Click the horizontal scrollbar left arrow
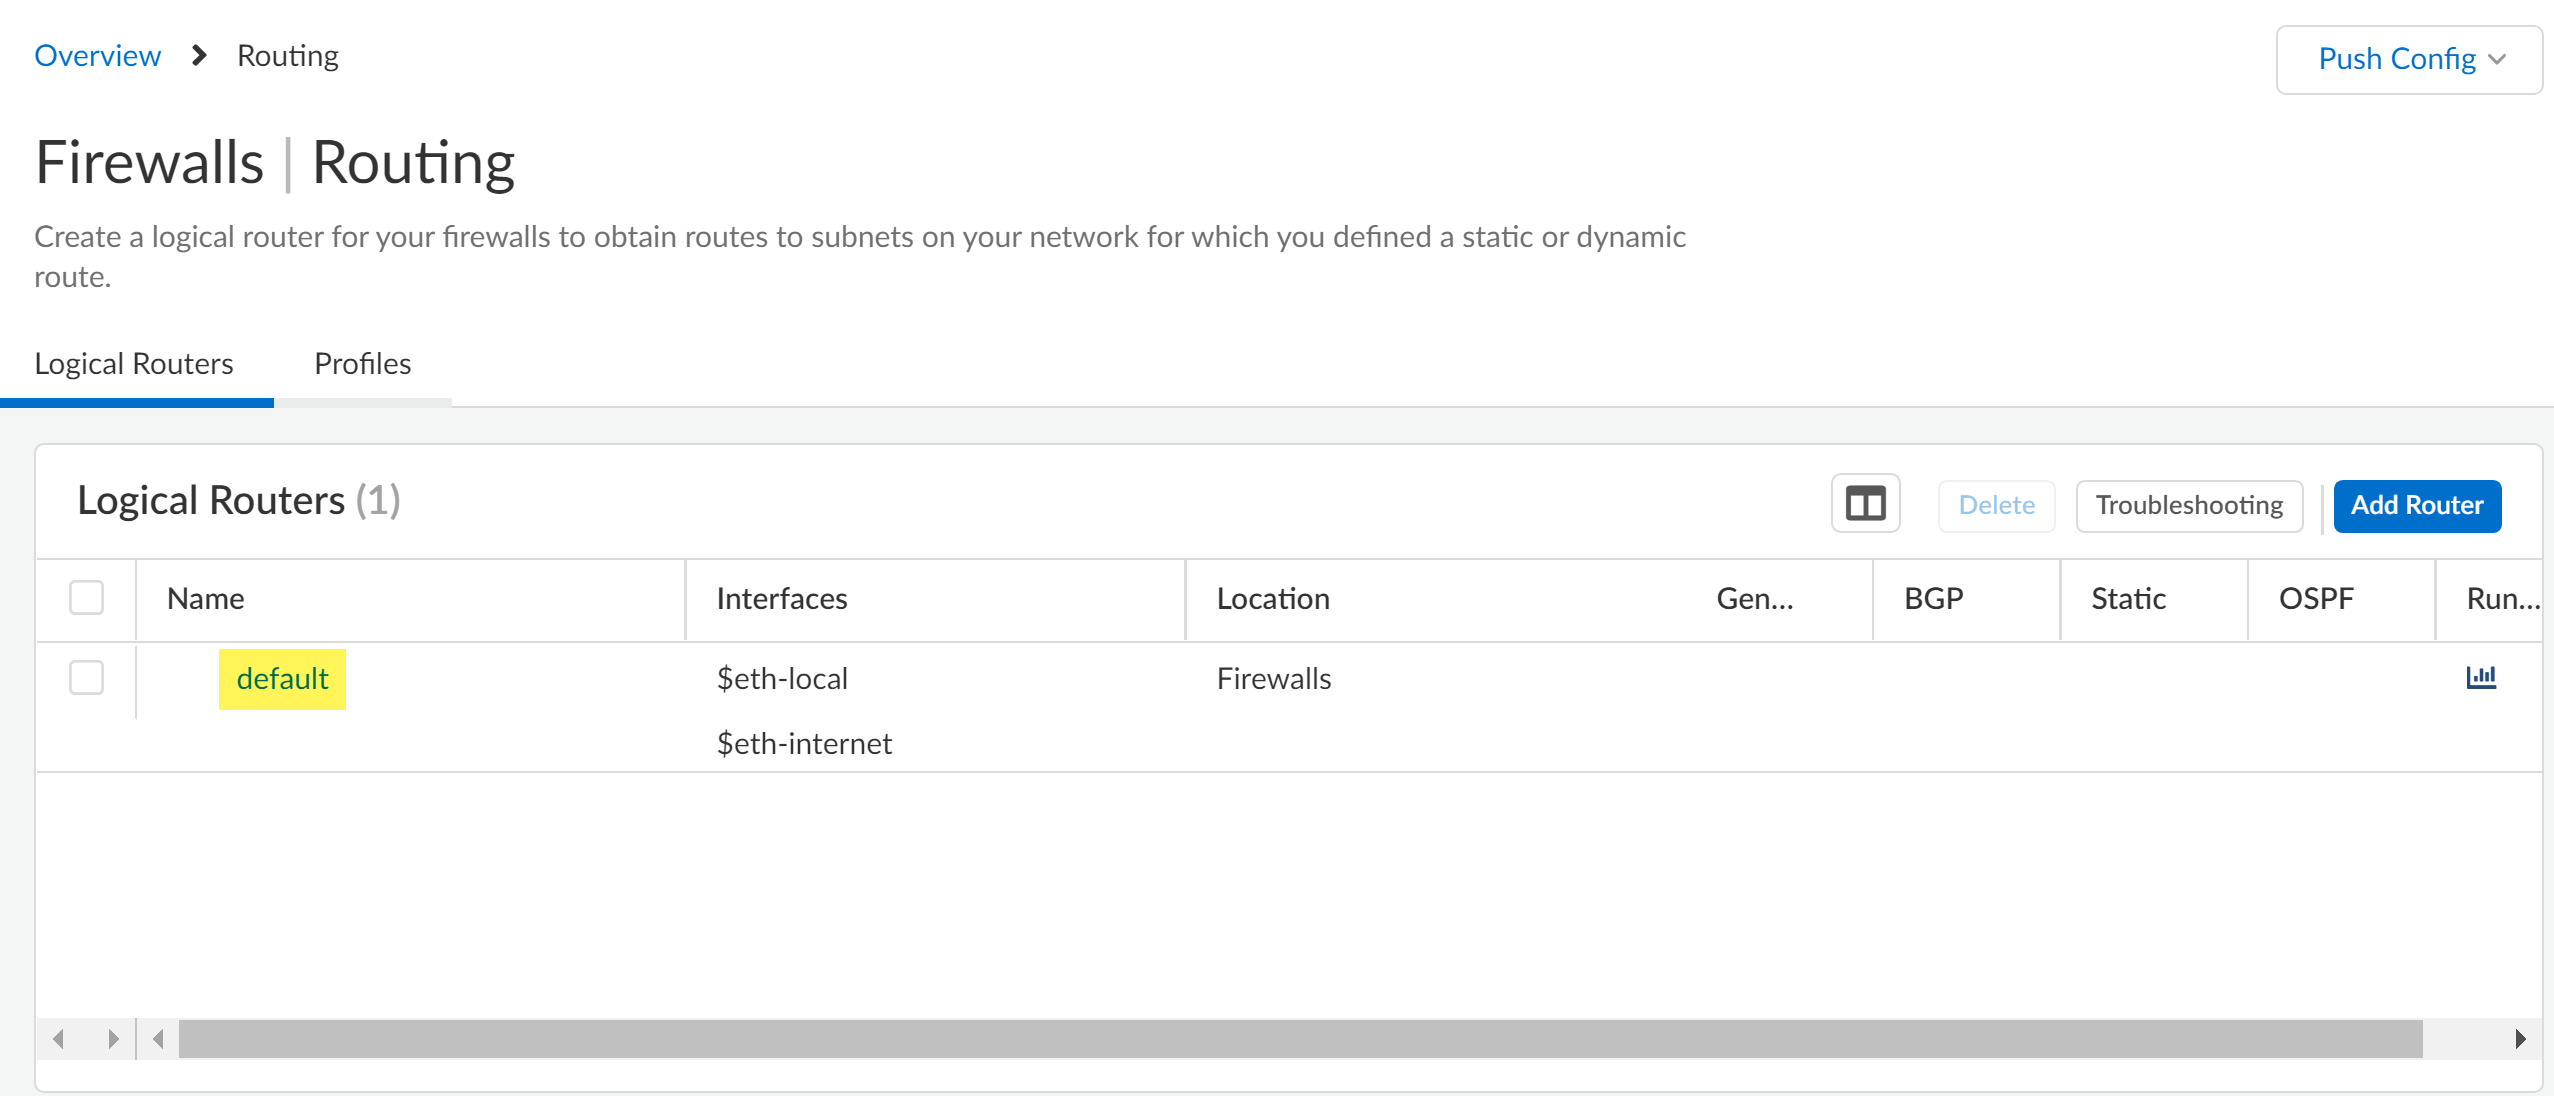2554x1096 pixels. [159, 1039]
